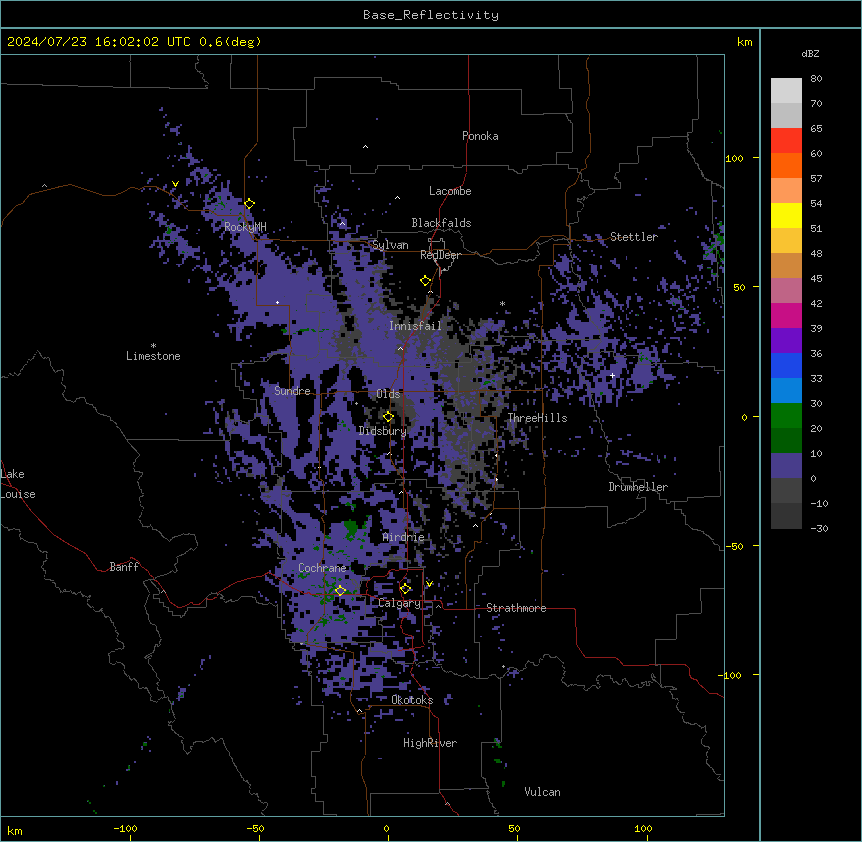This screenshot has height=842, width=862.
Task: Click the Base_Reflectivity title
Action: [x=431, y=15]
